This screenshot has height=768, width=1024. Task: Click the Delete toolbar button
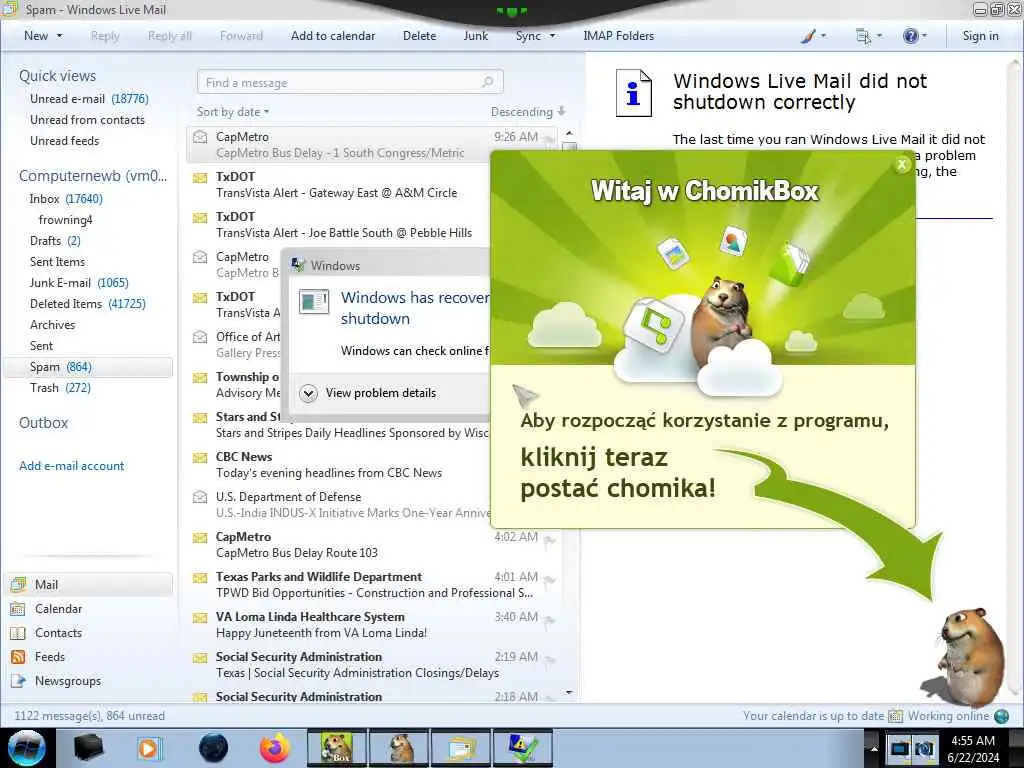419,36
